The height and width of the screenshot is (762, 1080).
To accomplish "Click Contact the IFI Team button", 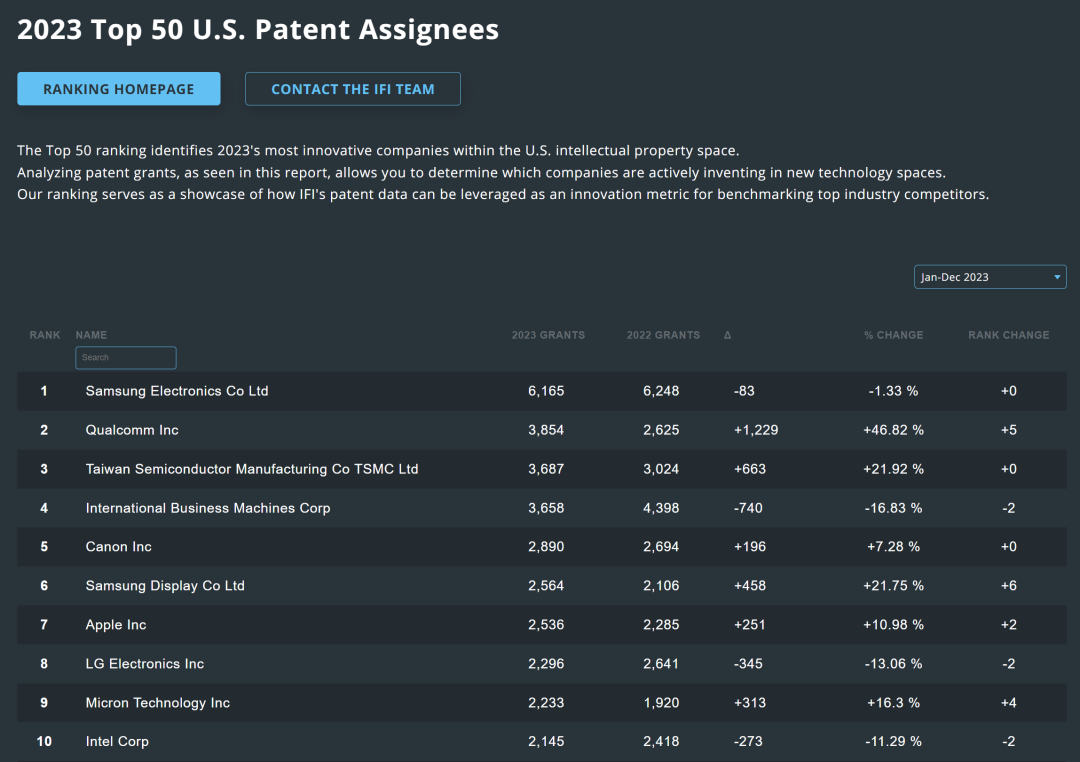I will [x=353, y=89].
